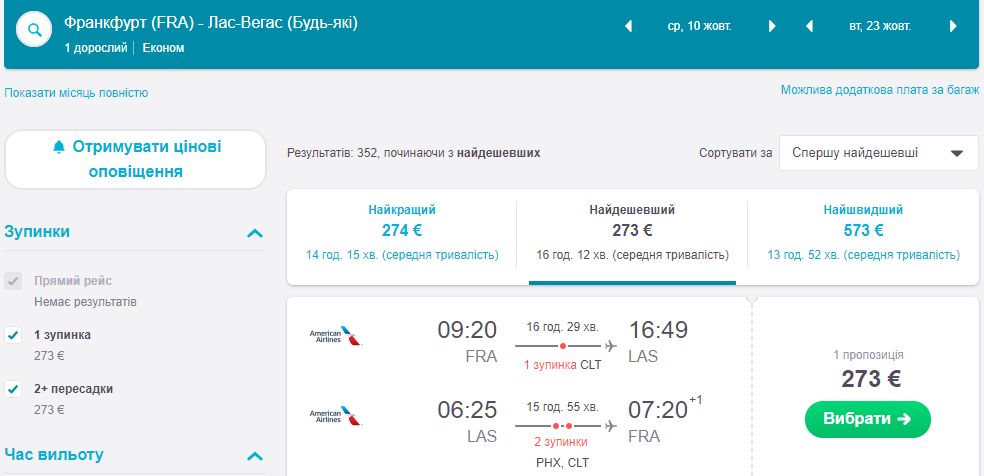The image size is (984, 476).
Task: Click the bell price alerts icon
Action: (x=59, y=147)
